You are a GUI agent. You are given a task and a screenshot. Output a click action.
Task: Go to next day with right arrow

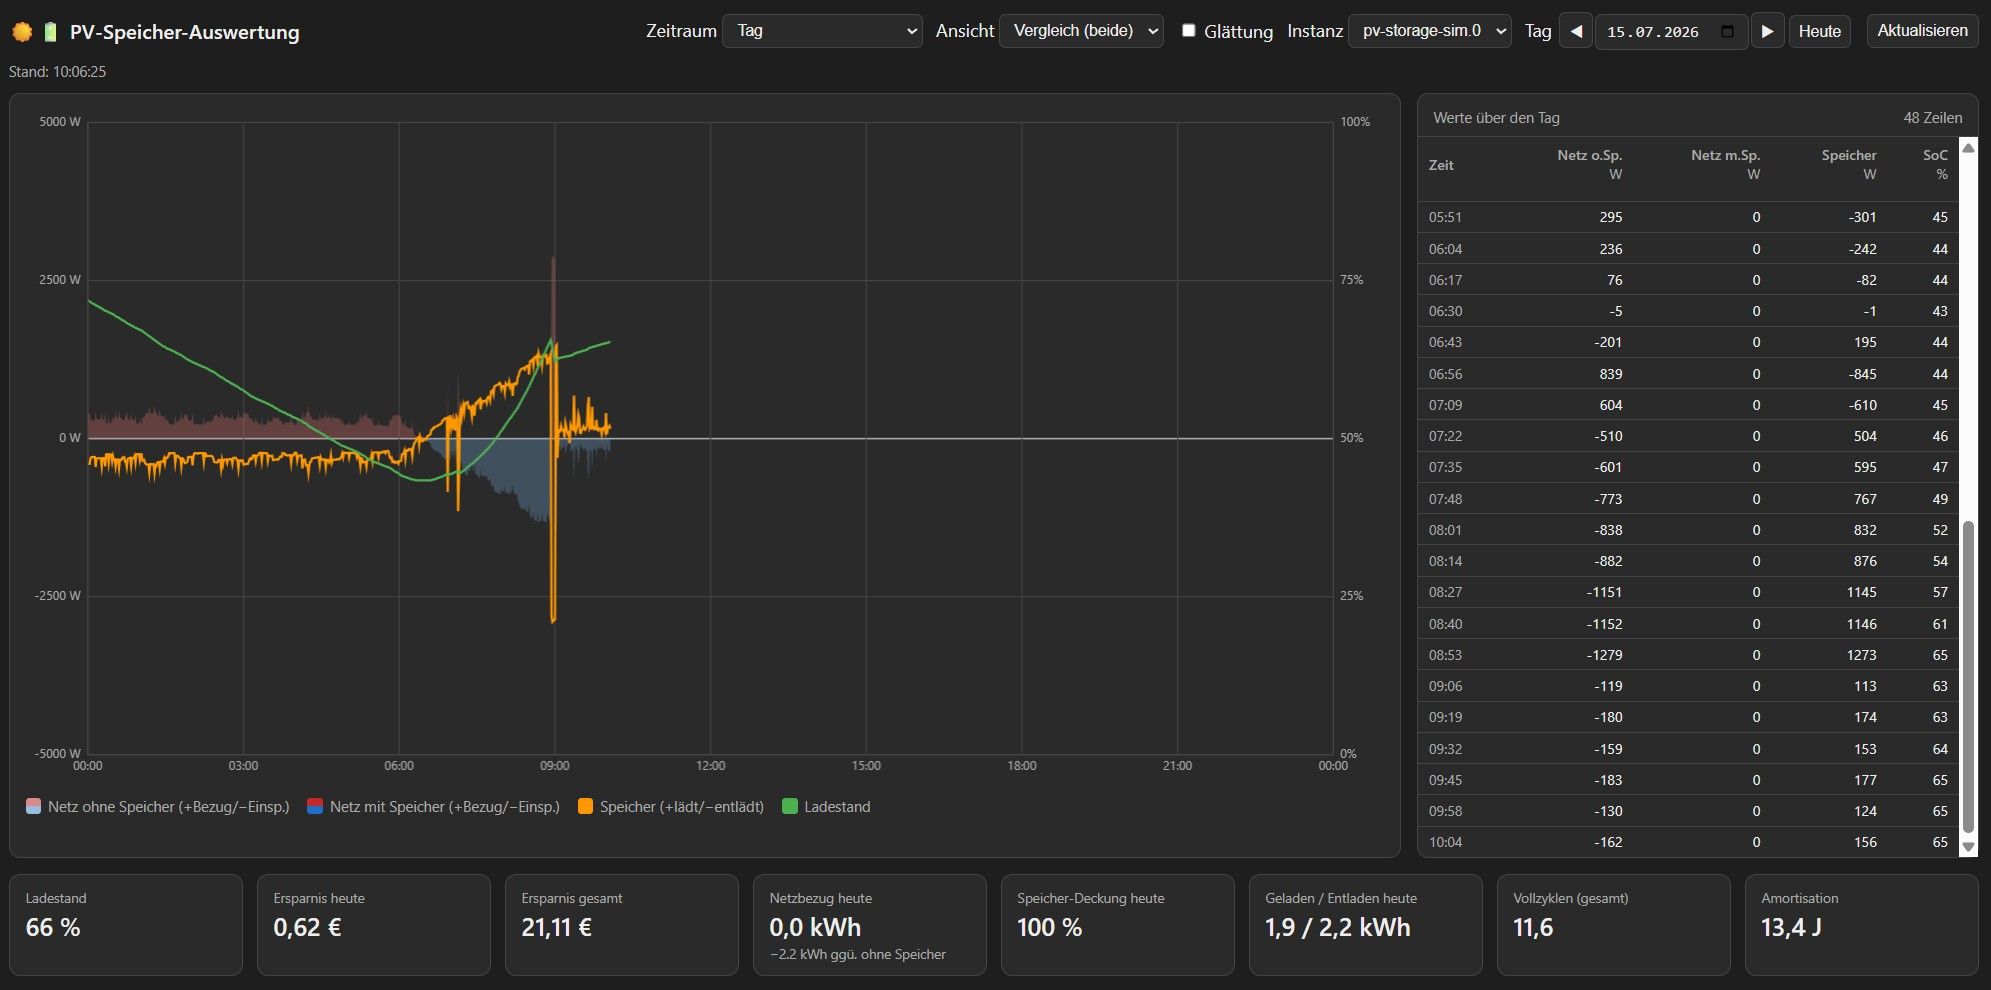(x=1767, y=31)
